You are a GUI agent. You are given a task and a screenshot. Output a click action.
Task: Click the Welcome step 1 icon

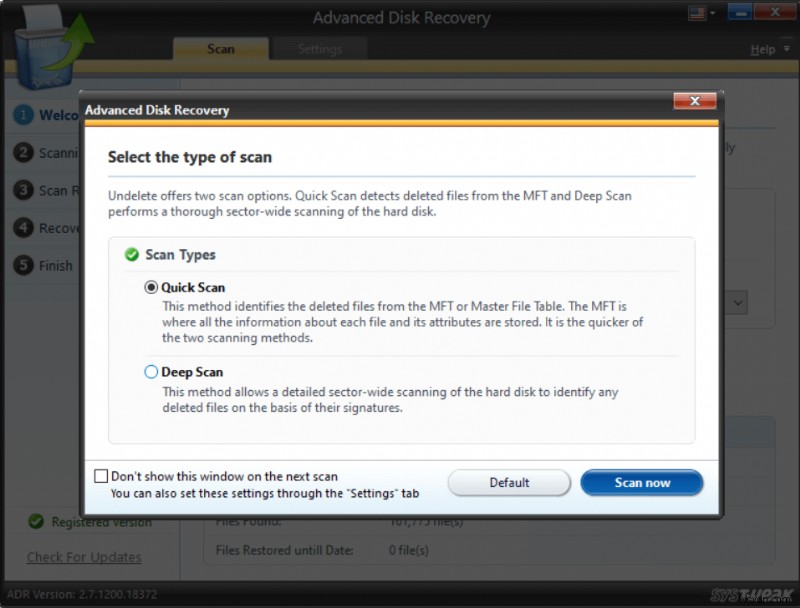pos(22,115)
